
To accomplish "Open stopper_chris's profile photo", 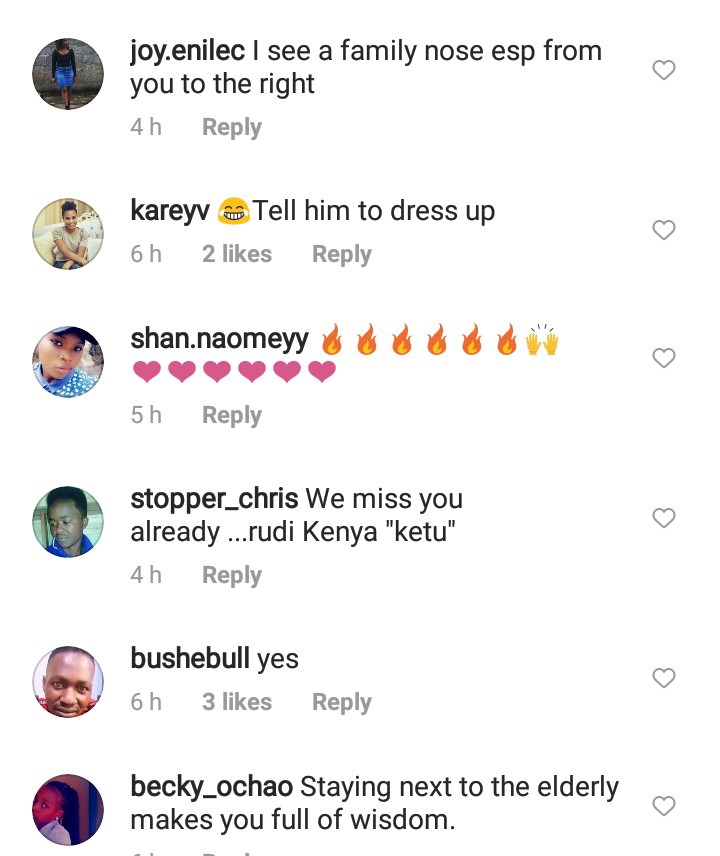I will pos(68,522).
